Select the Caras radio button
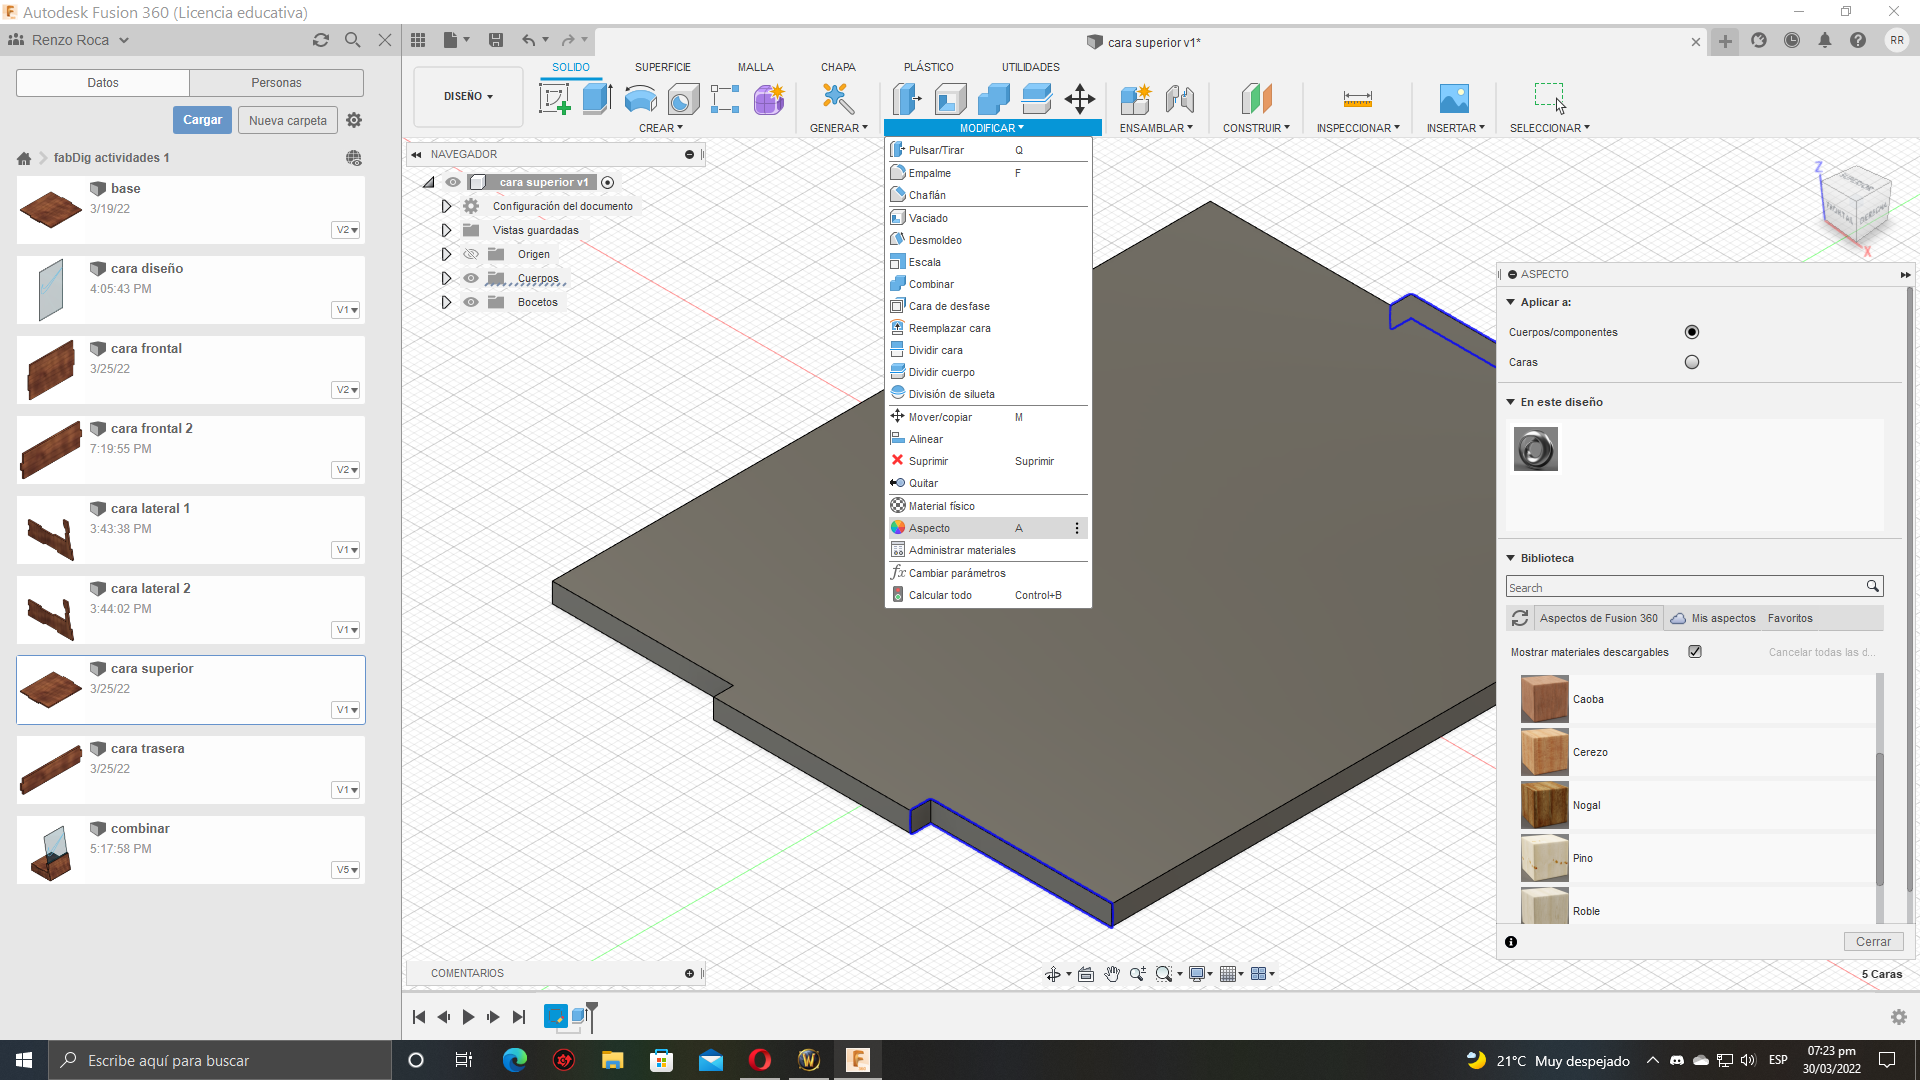 [1692, 362]
